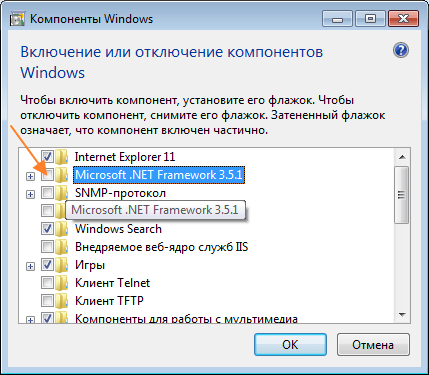Expand the Microsoft .NET Framework 3.5.1 node
Viewport: 429px width, 375px height.
point(30,176)
